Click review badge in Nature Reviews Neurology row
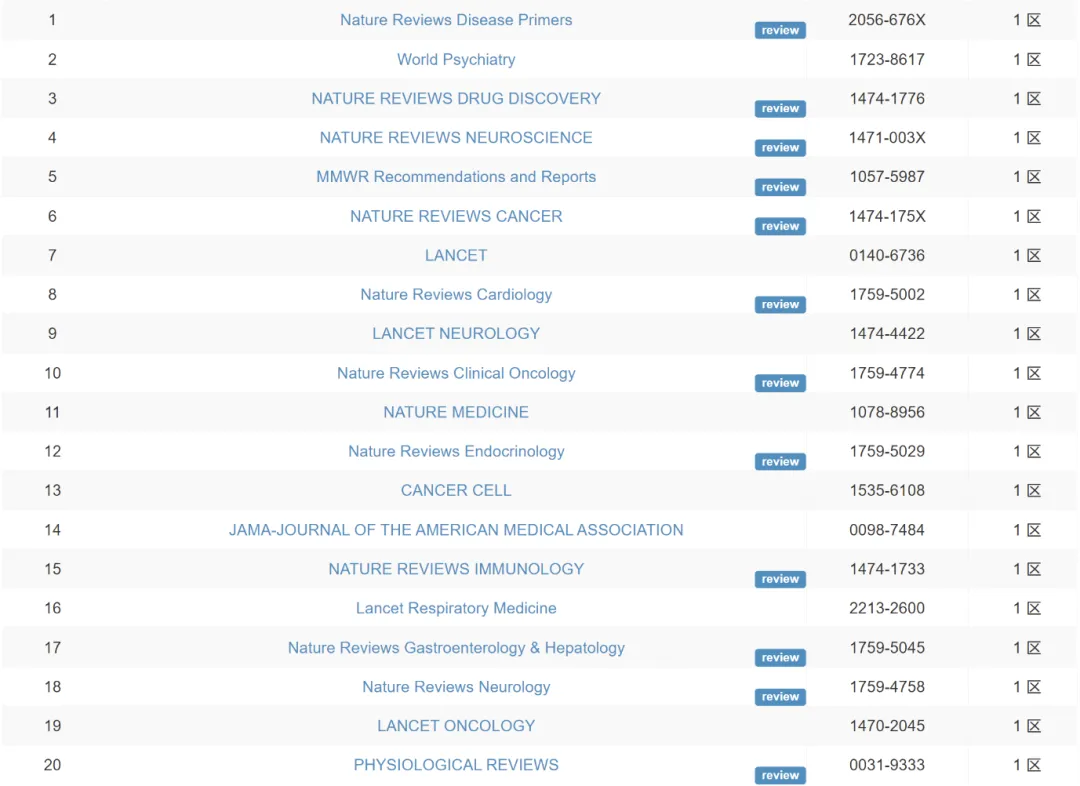The image size is (1080, 786). point(780,697)
